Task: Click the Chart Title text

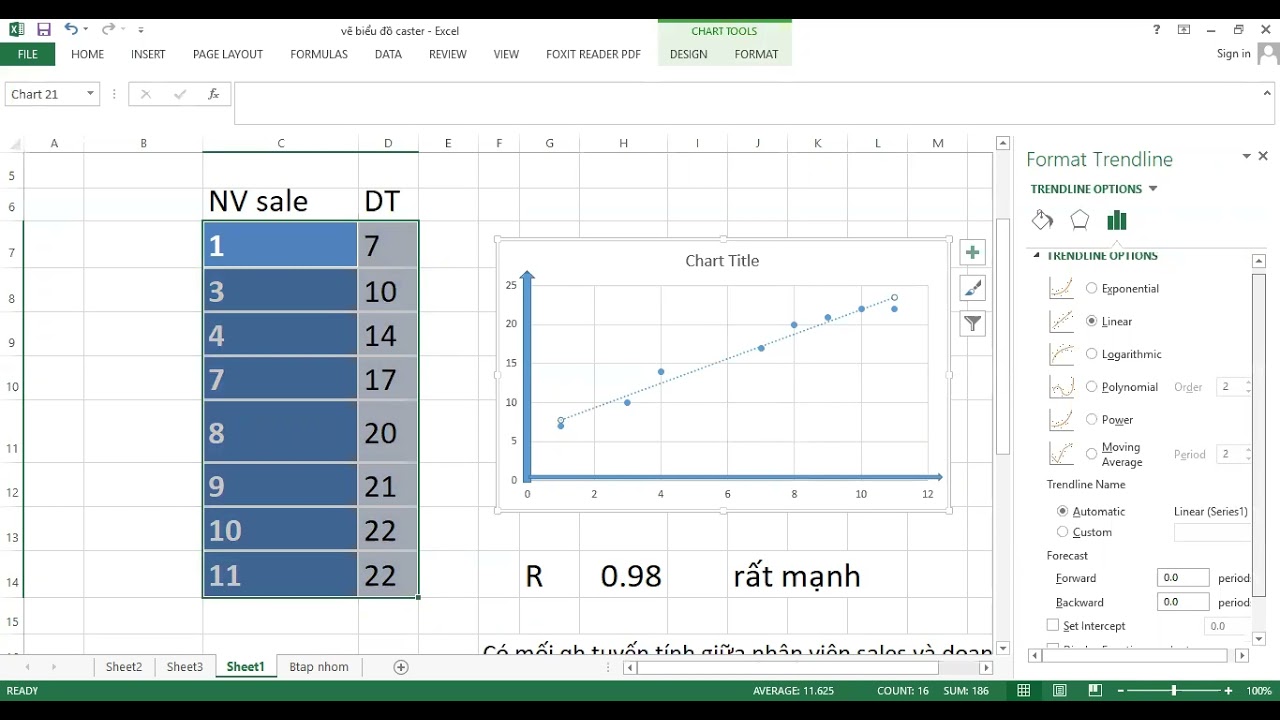Action: coord(722,261)
